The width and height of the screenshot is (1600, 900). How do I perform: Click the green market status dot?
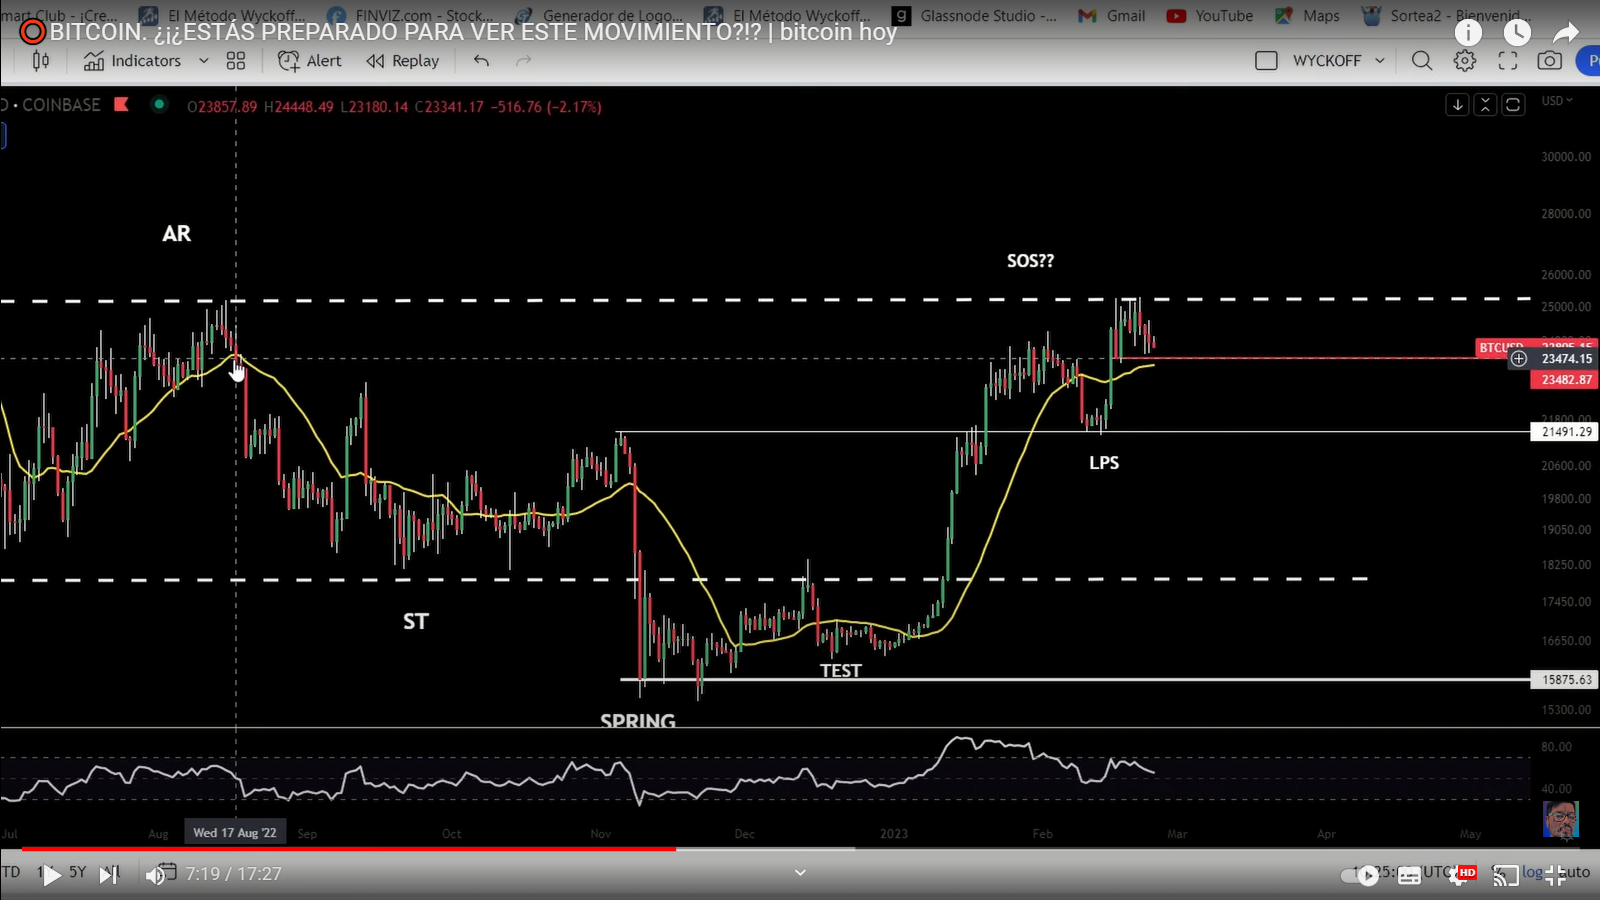click(159, 104)
